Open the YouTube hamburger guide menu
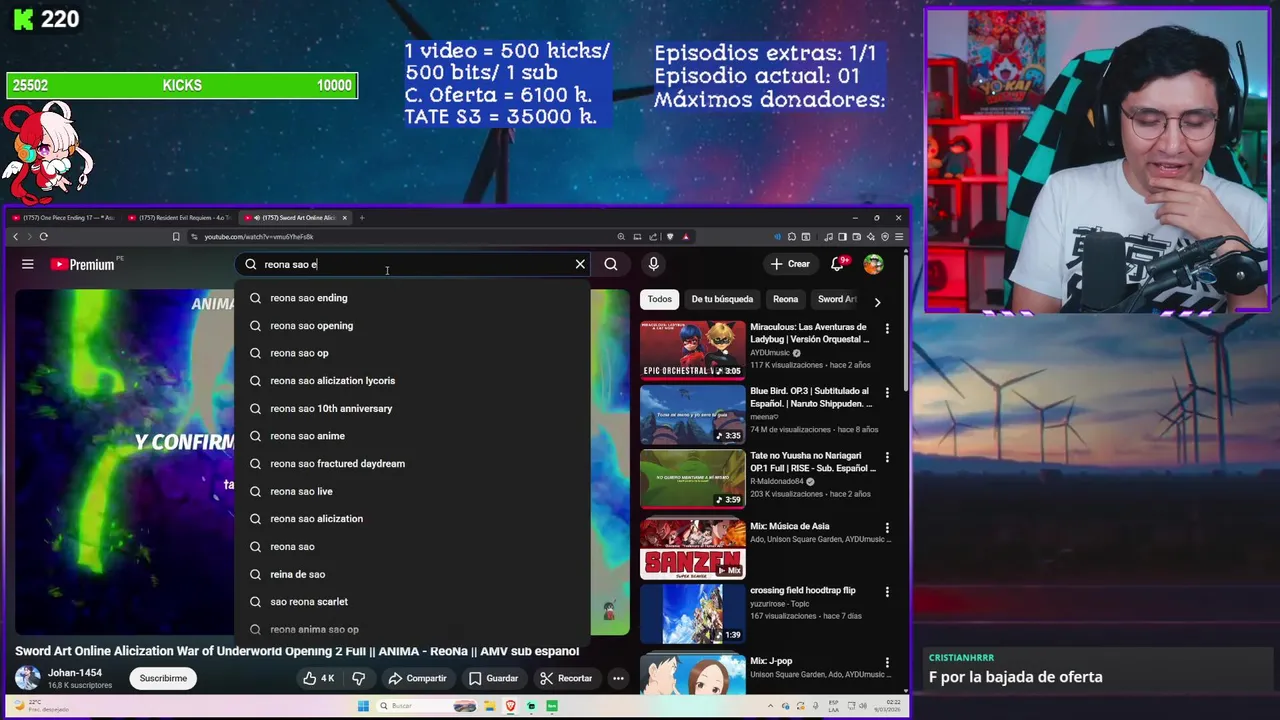 coord(28,264)
